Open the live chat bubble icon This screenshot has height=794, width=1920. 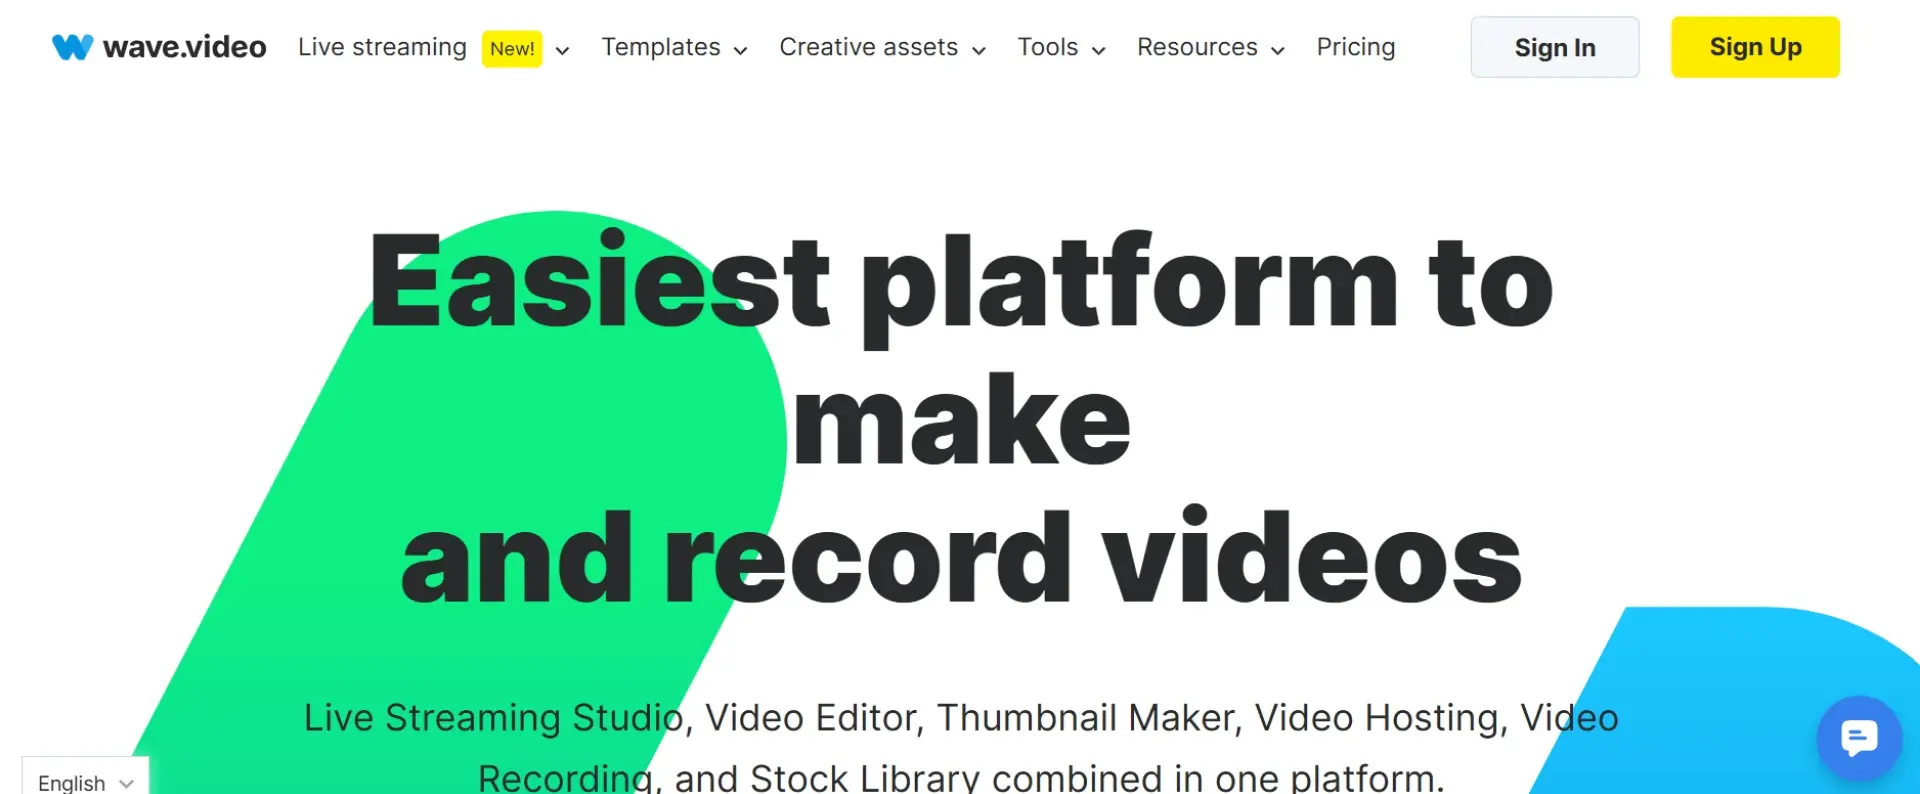click(x=1859, y=739)
